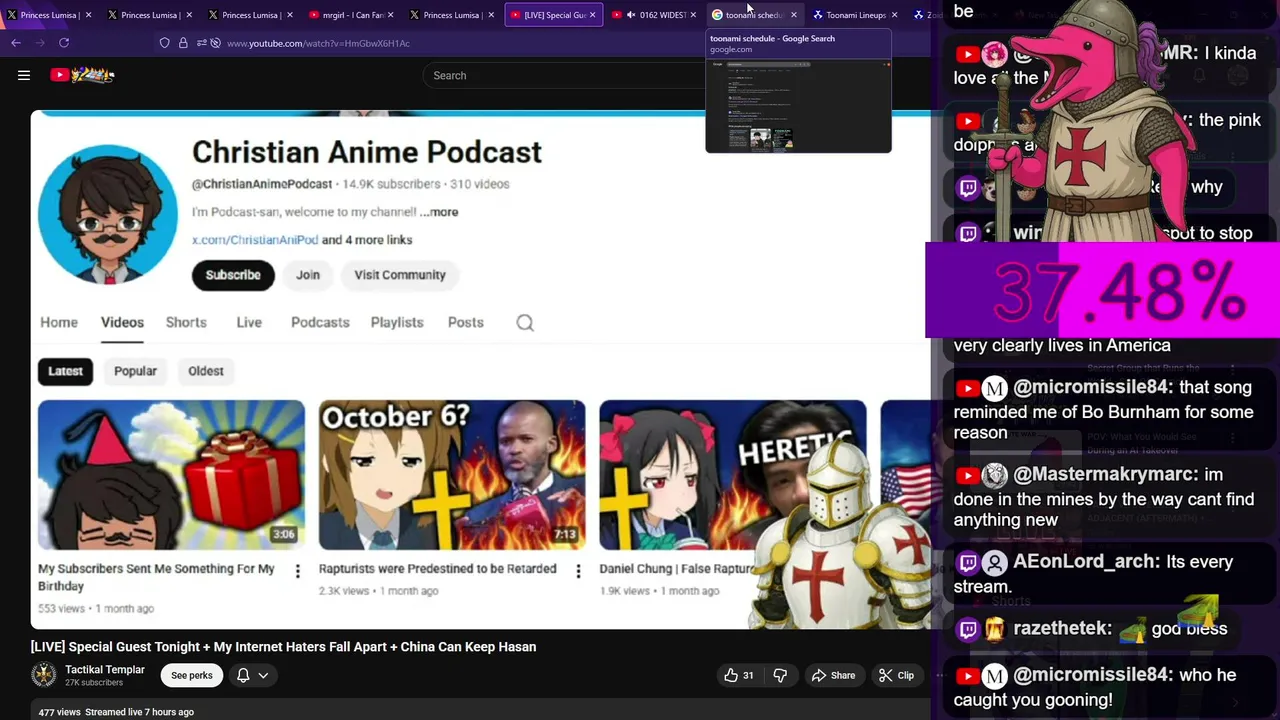
Task: Open 'Rapturists were Predestined' video title
Action: 437,569
